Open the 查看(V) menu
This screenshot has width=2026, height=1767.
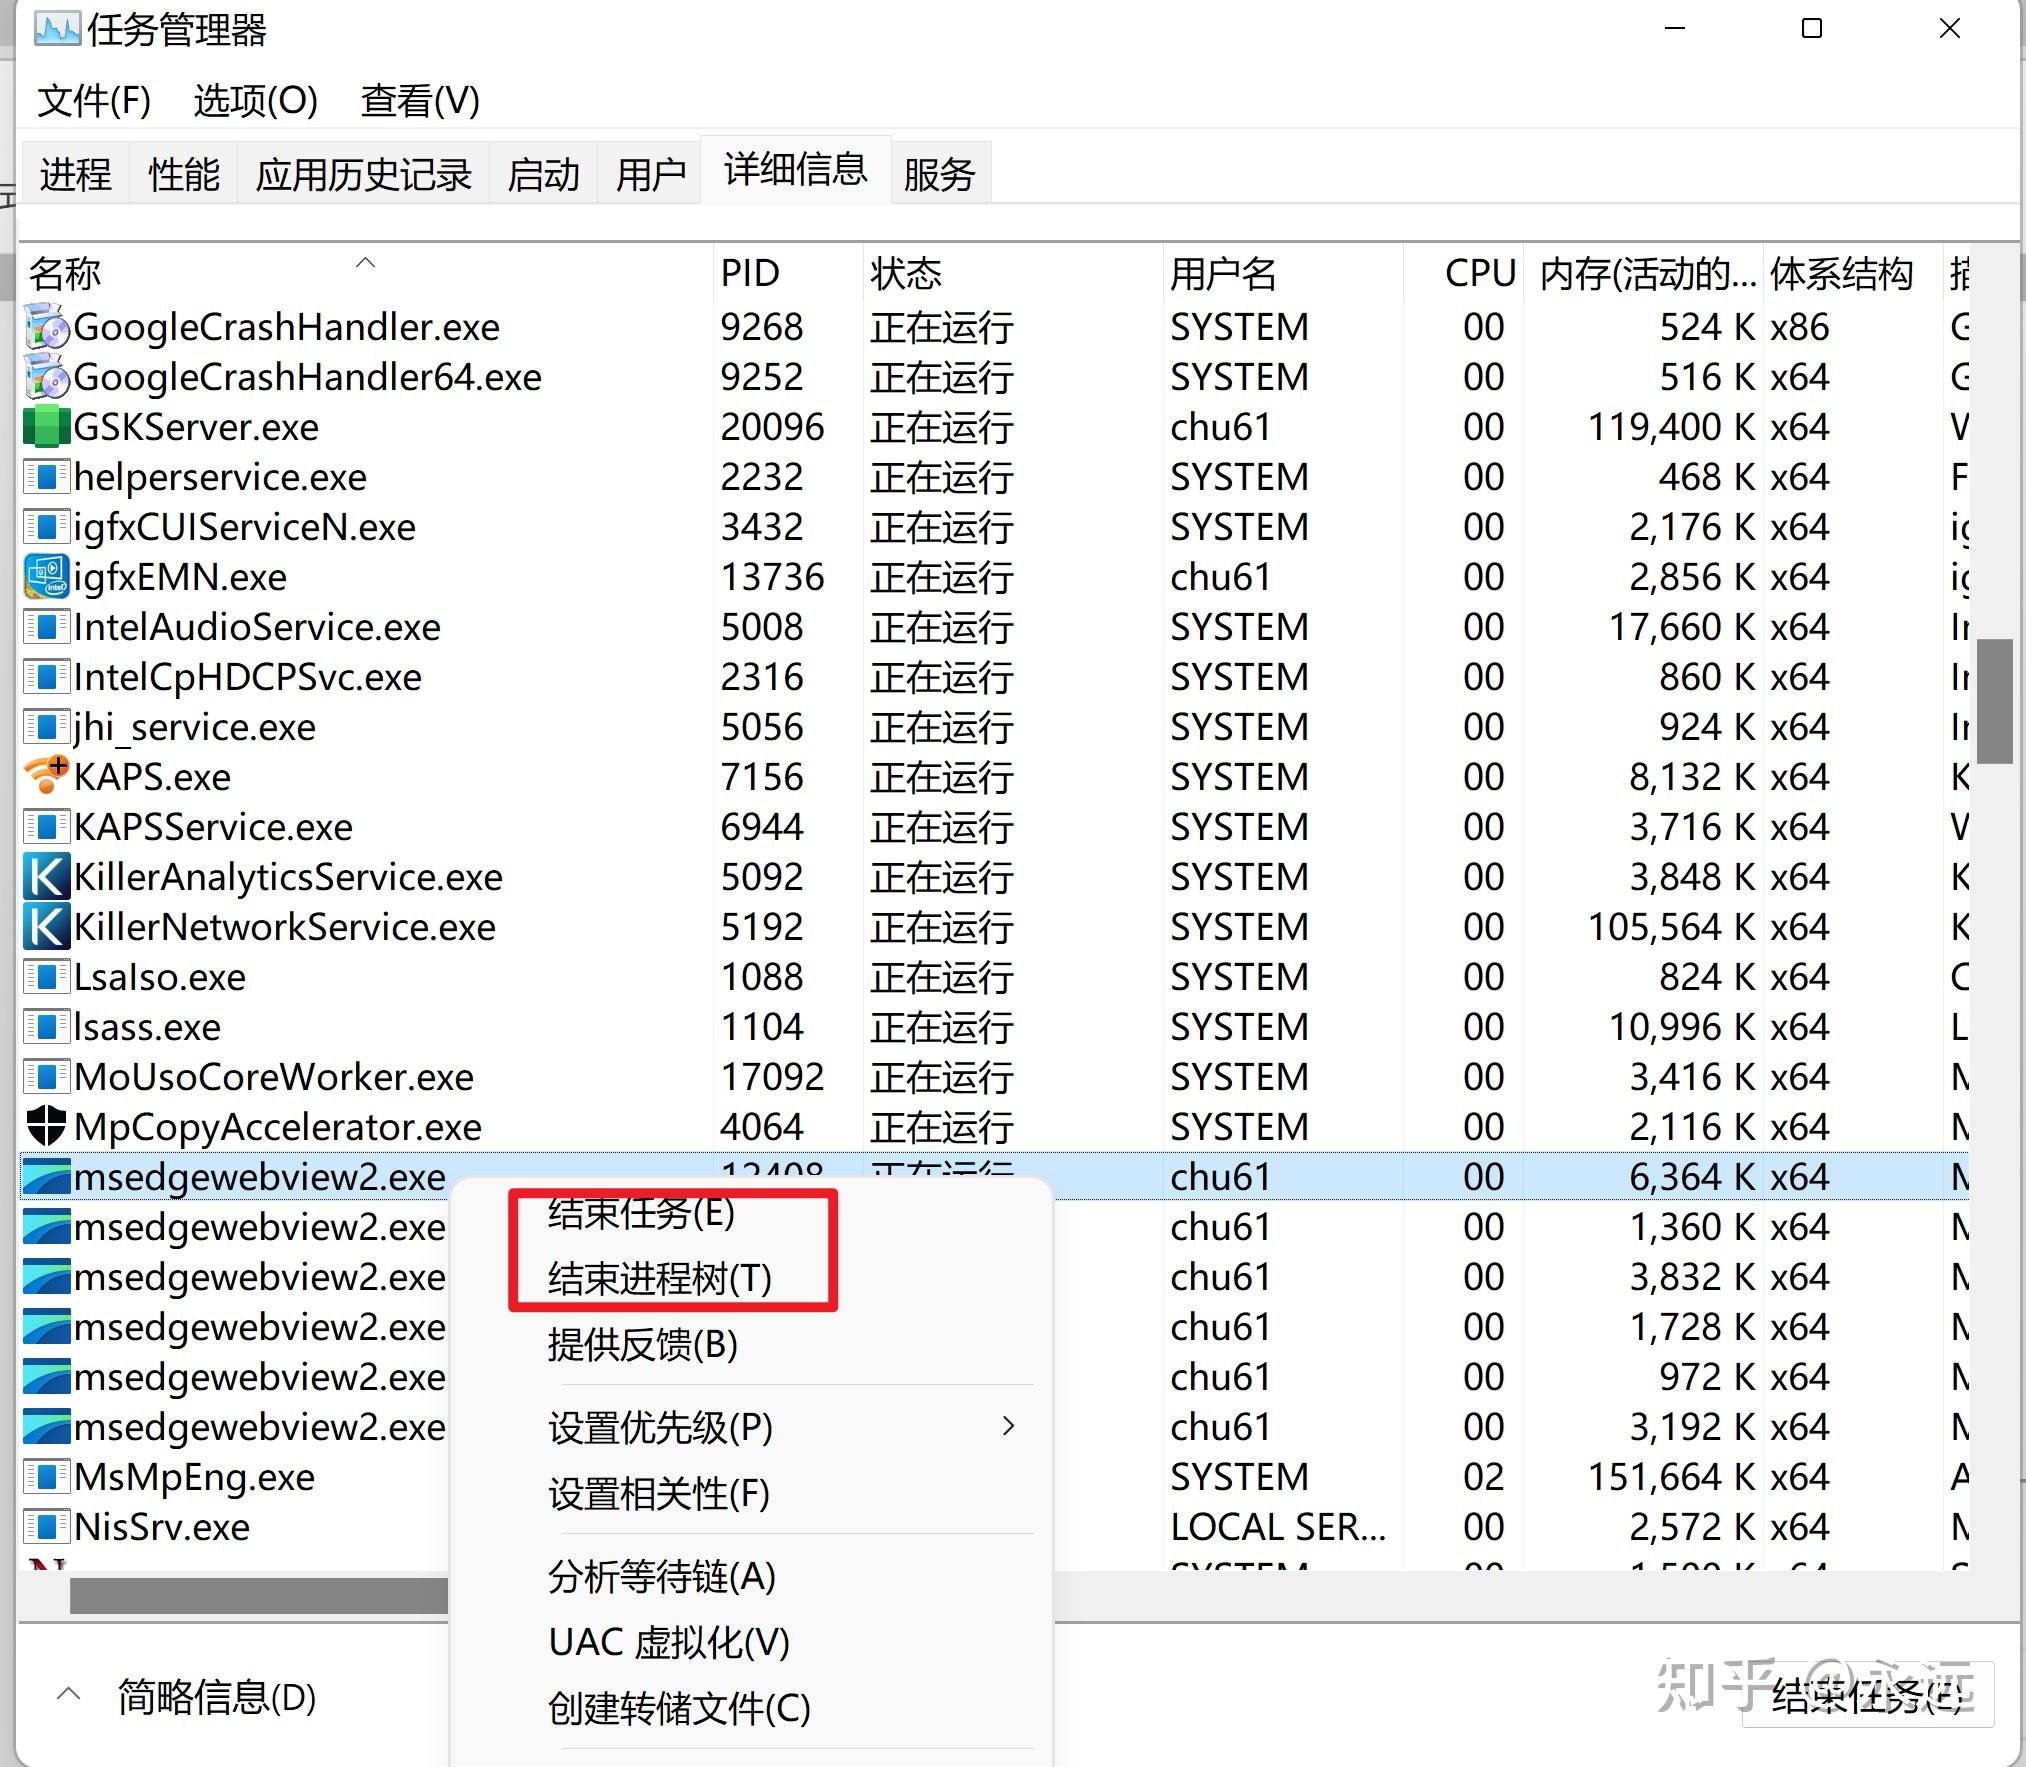click(420, 101)
